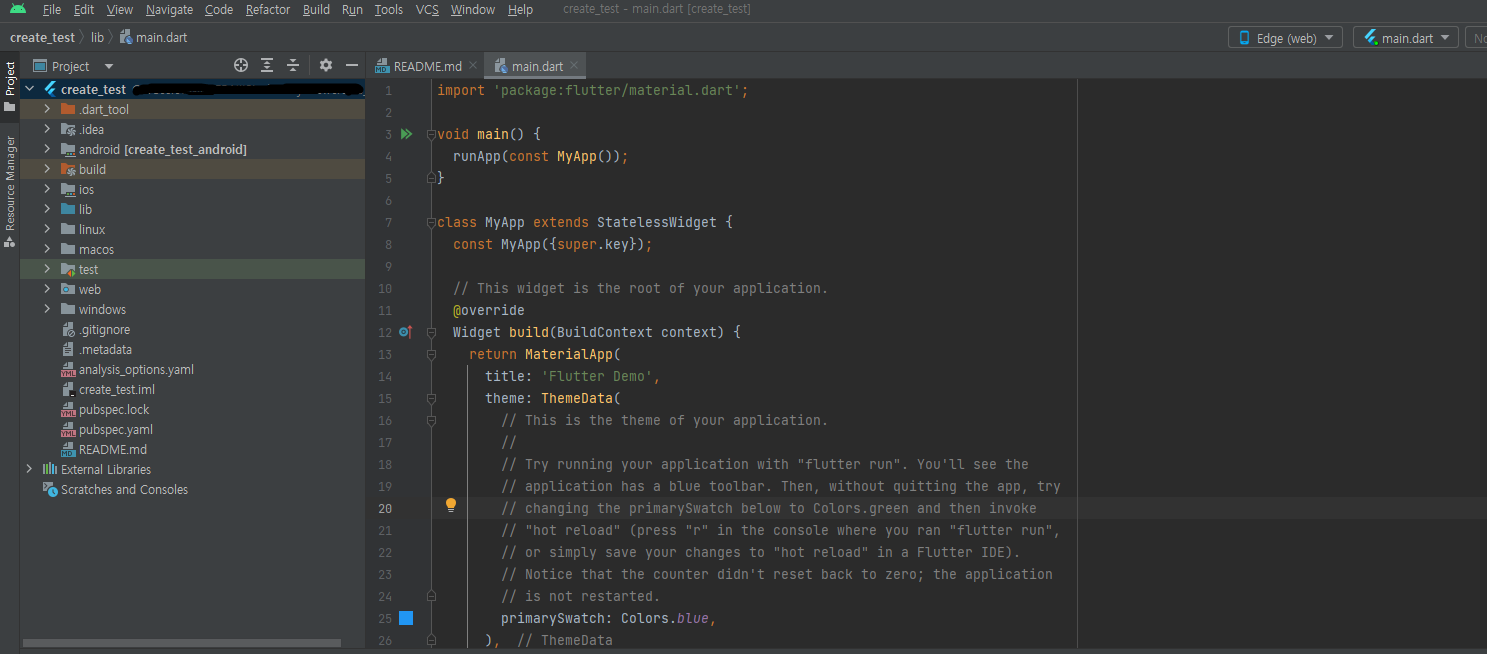Viewport: 1487px width, 654px height.
Task: Open the Project side tool window
Action: tap(10, 87)
